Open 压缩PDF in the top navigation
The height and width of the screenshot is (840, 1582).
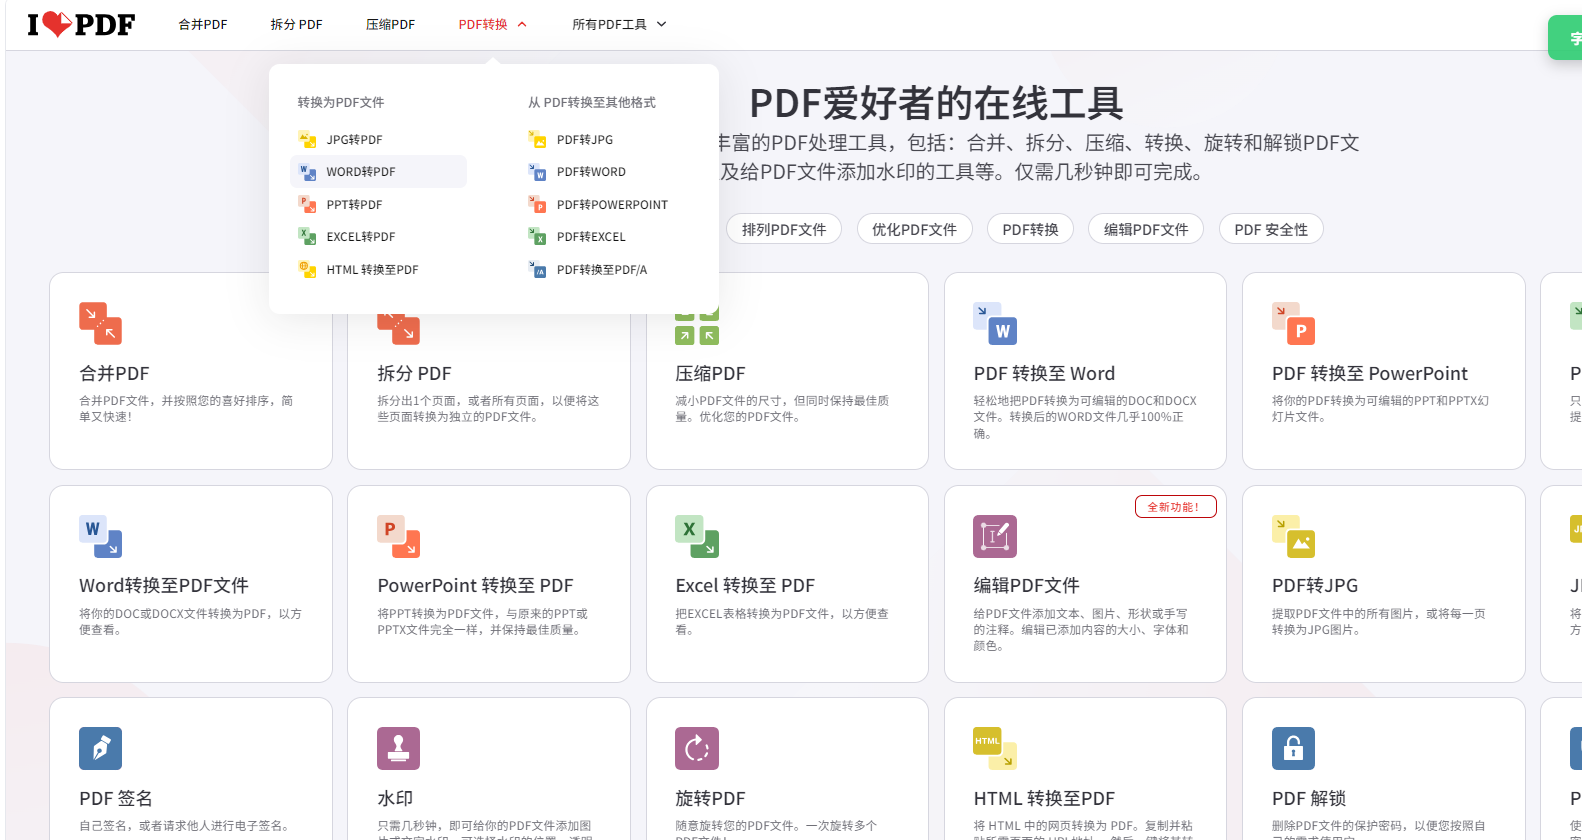point(390,24)
